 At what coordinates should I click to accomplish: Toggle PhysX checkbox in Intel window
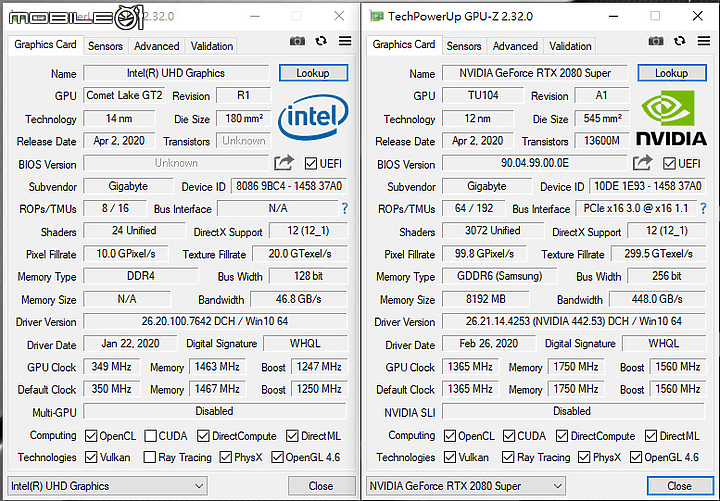tap(225, 457)
